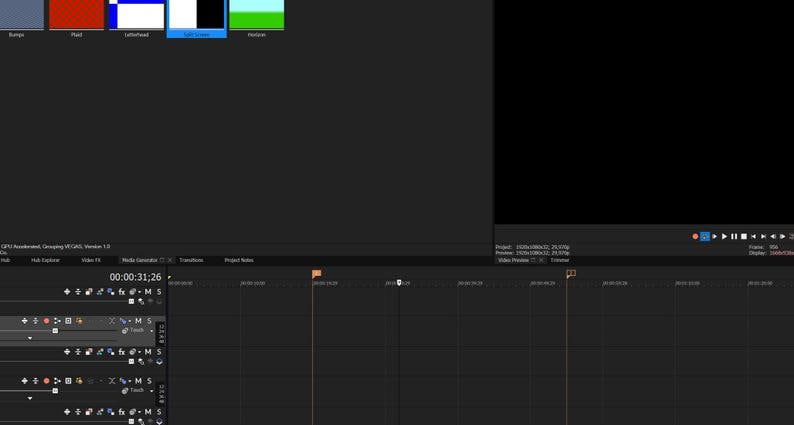Screen dimensions: 794x425
Task: Solo the first audio track
Action: (x=149, y=321)
